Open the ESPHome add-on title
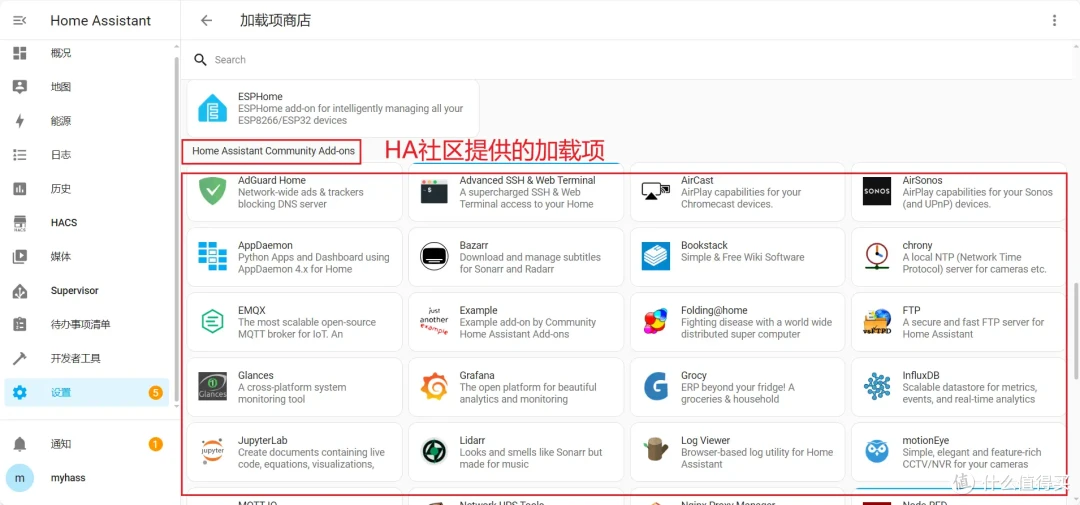 (x=260, y=96)
